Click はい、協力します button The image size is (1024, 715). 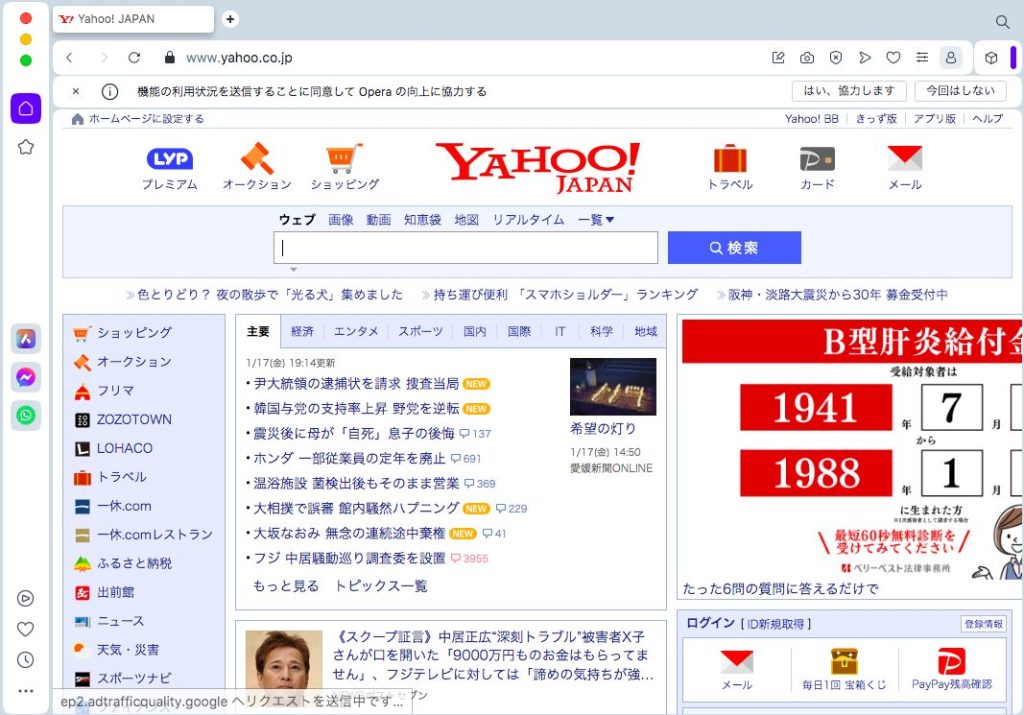pyautogui.click(x=849, y=91)
